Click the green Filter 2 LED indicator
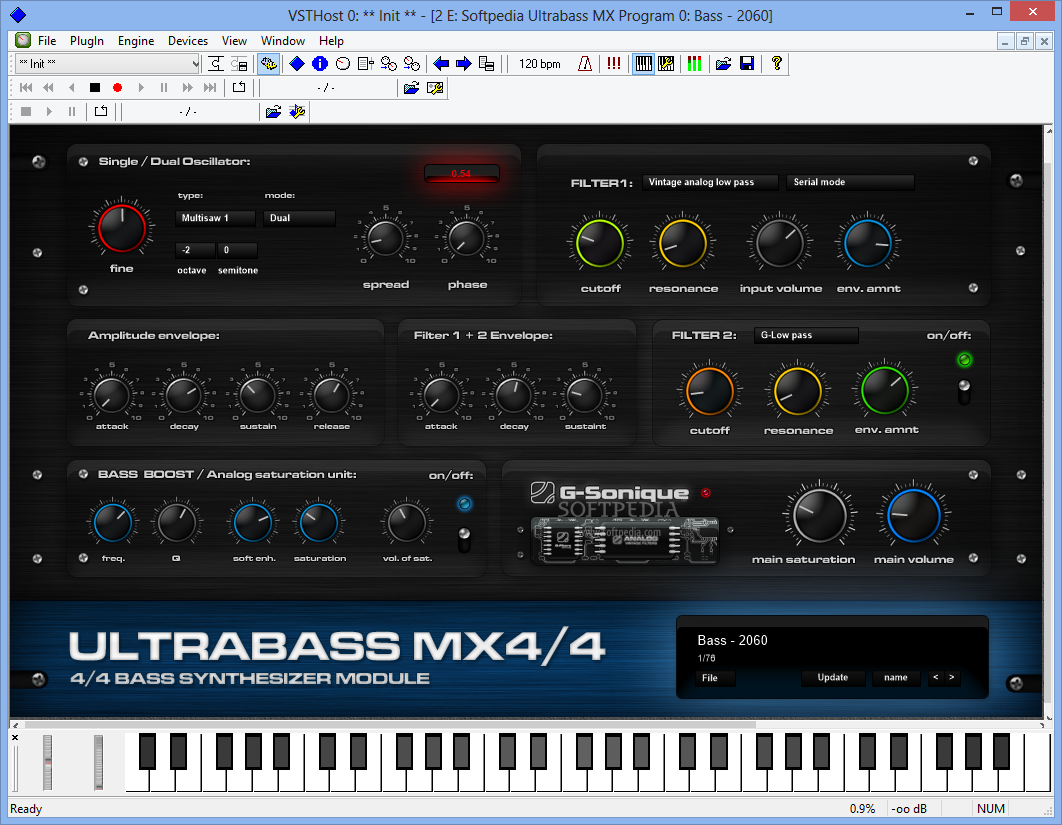This screenshot has height=825, width=1062. click(x=964, y=360)
